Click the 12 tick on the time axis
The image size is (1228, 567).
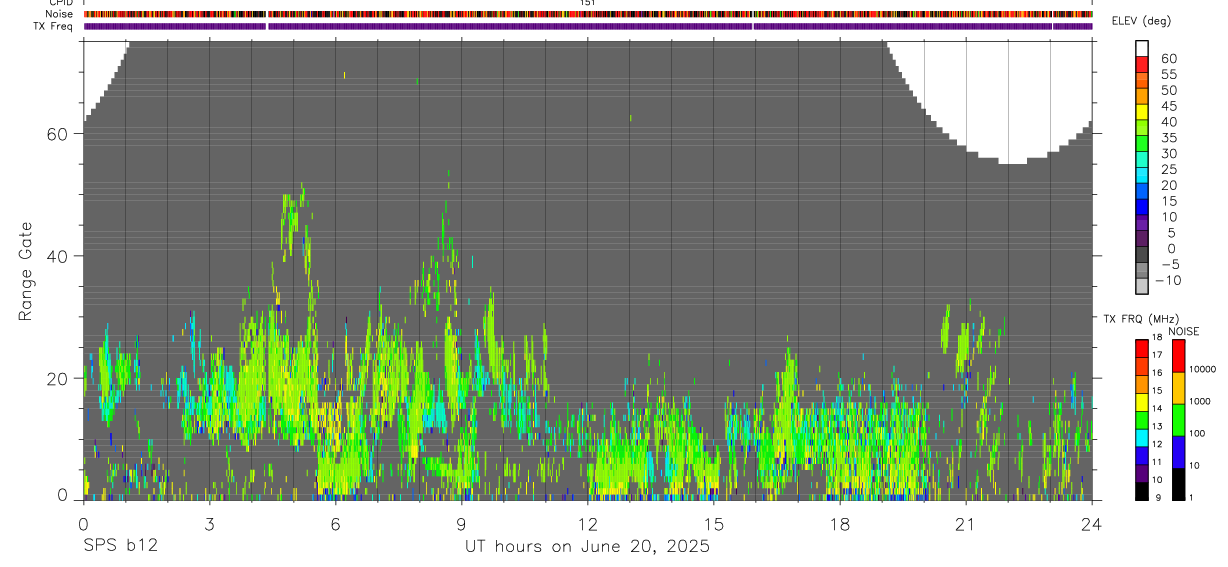click(x=587, y=524)
